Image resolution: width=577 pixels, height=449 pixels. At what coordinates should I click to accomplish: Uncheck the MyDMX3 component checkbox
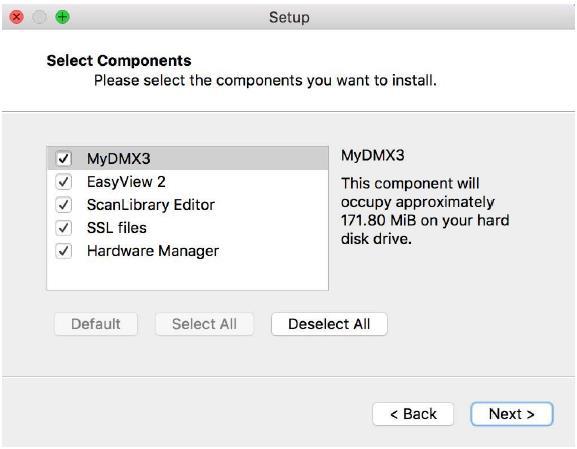pyautogui.click(x=64, y=159)
